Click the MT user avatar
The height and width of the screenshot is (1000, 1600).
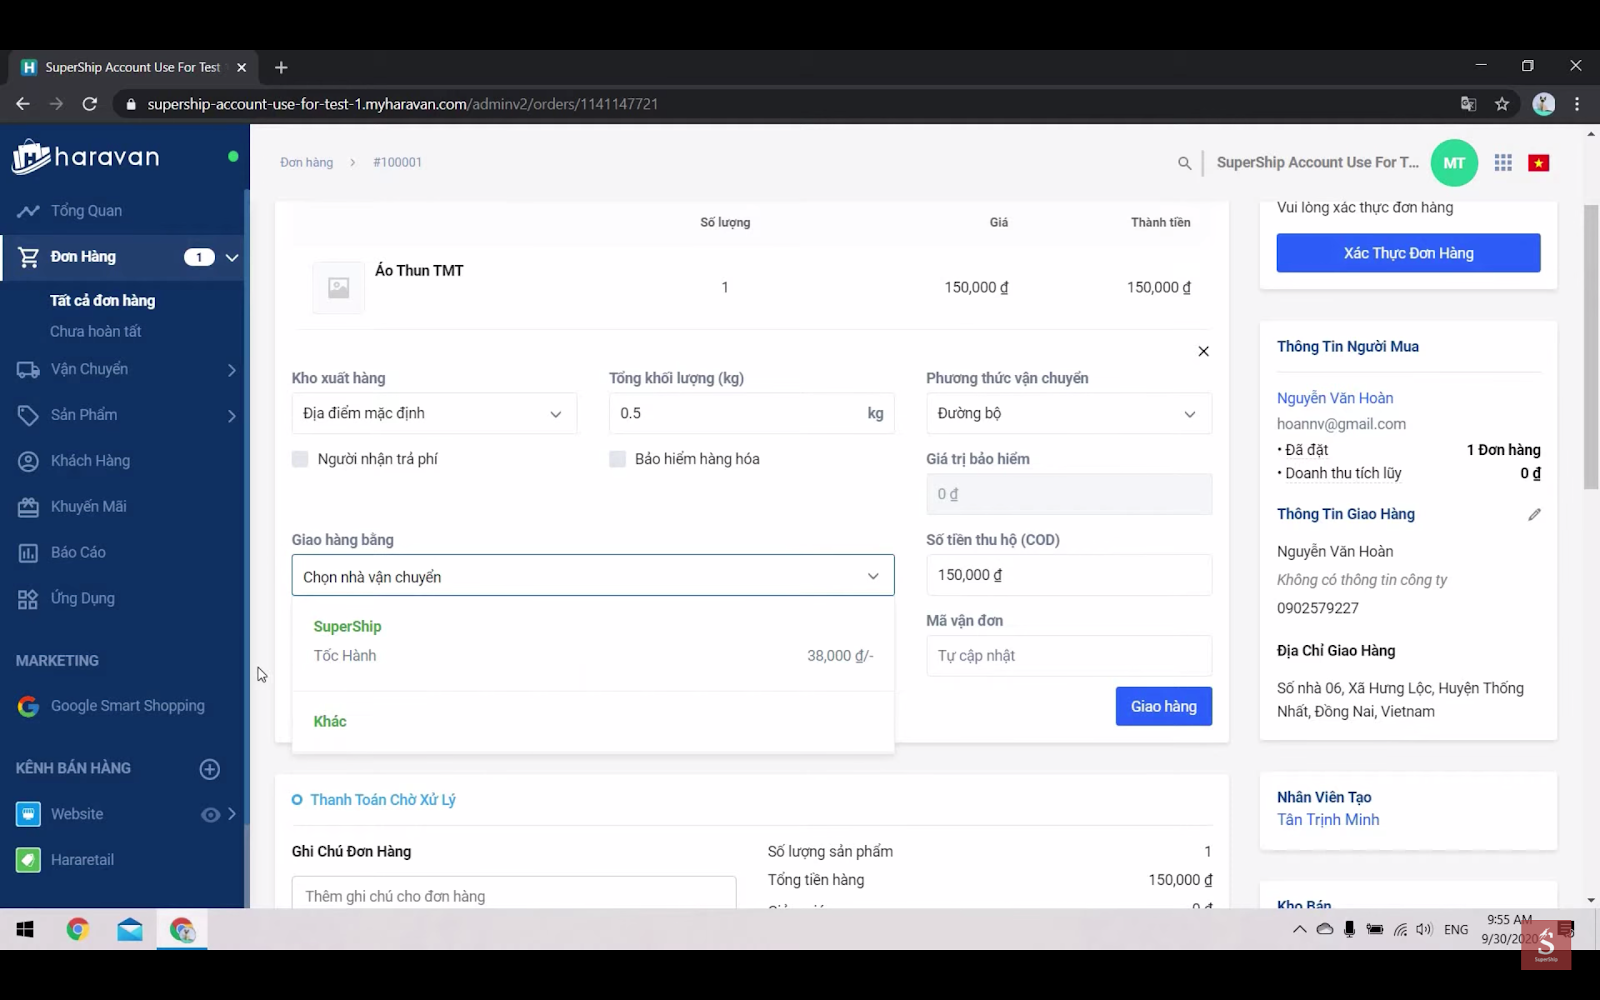tap(1454, 163)
